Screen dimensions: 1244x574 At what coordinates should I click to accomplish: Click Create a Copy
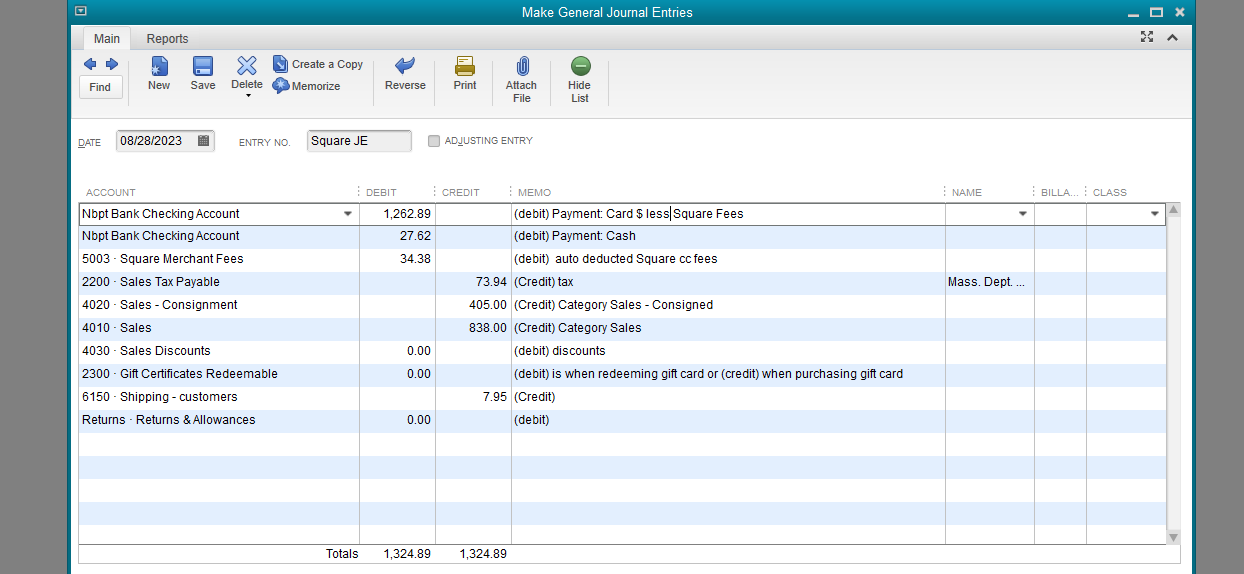[x=318, y=64]
